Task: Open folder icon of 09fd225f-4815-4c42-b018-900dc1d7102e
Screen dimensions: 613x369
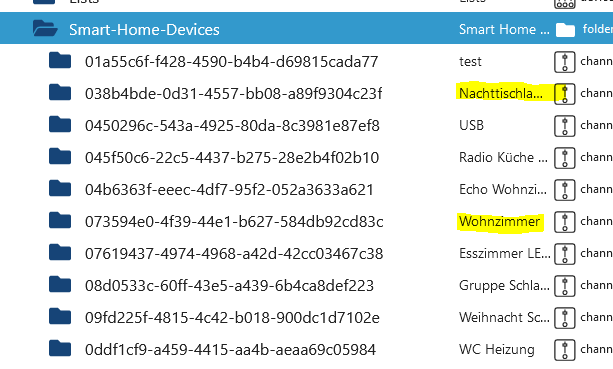Action: (60, 317)
